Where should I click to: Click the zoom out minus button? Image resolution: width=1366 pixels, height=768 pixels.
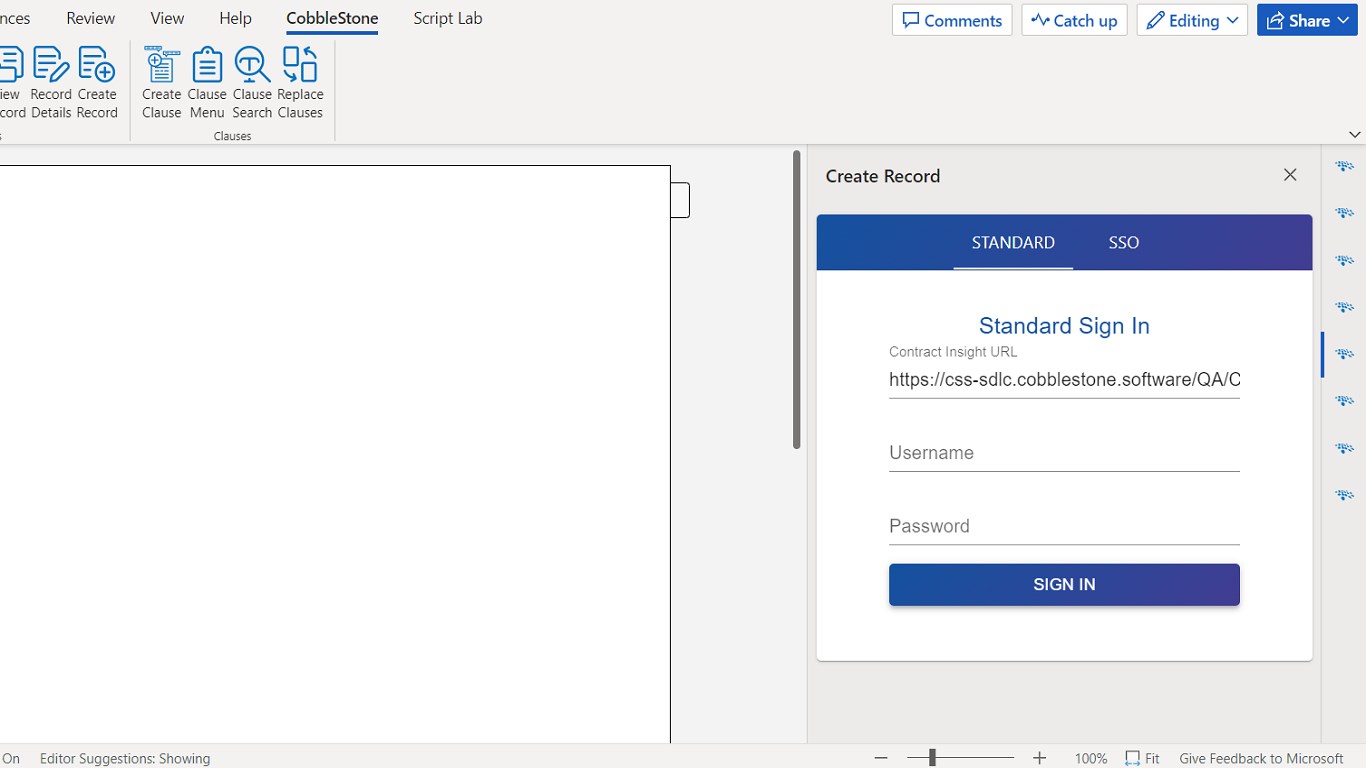(881, 758)
